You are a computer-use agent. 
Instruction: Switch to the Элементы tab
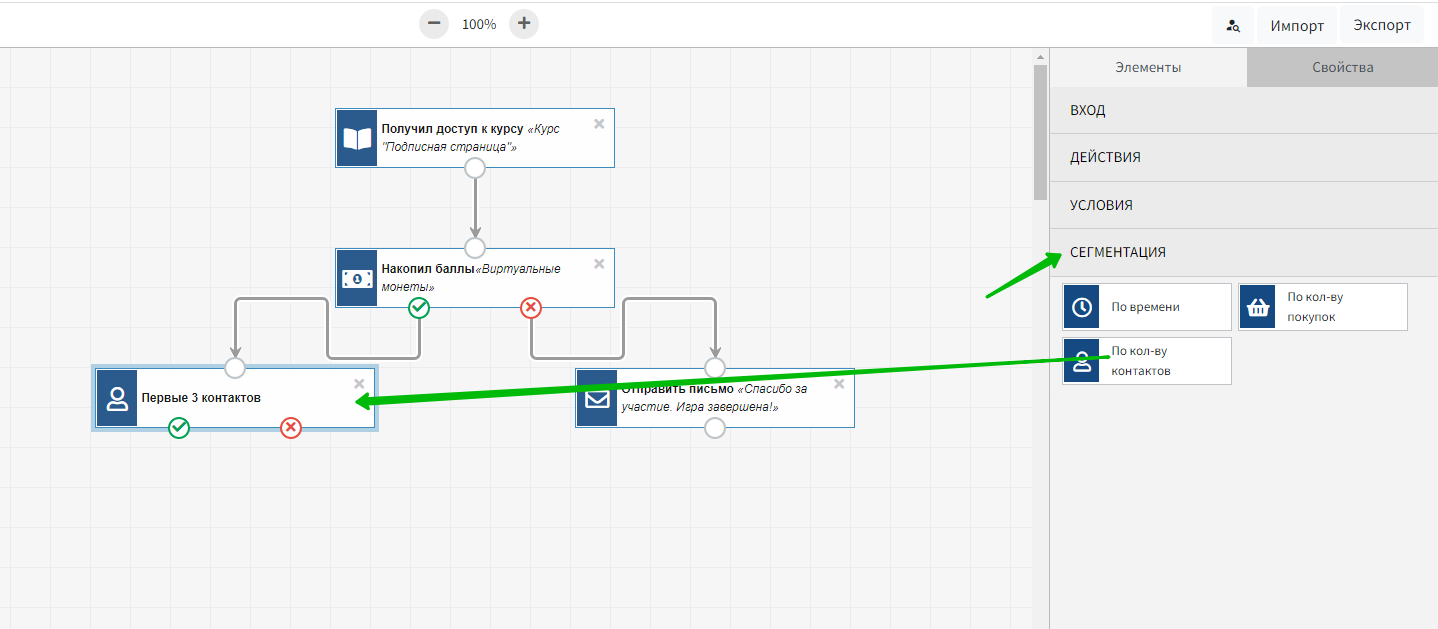(1148, 67)
